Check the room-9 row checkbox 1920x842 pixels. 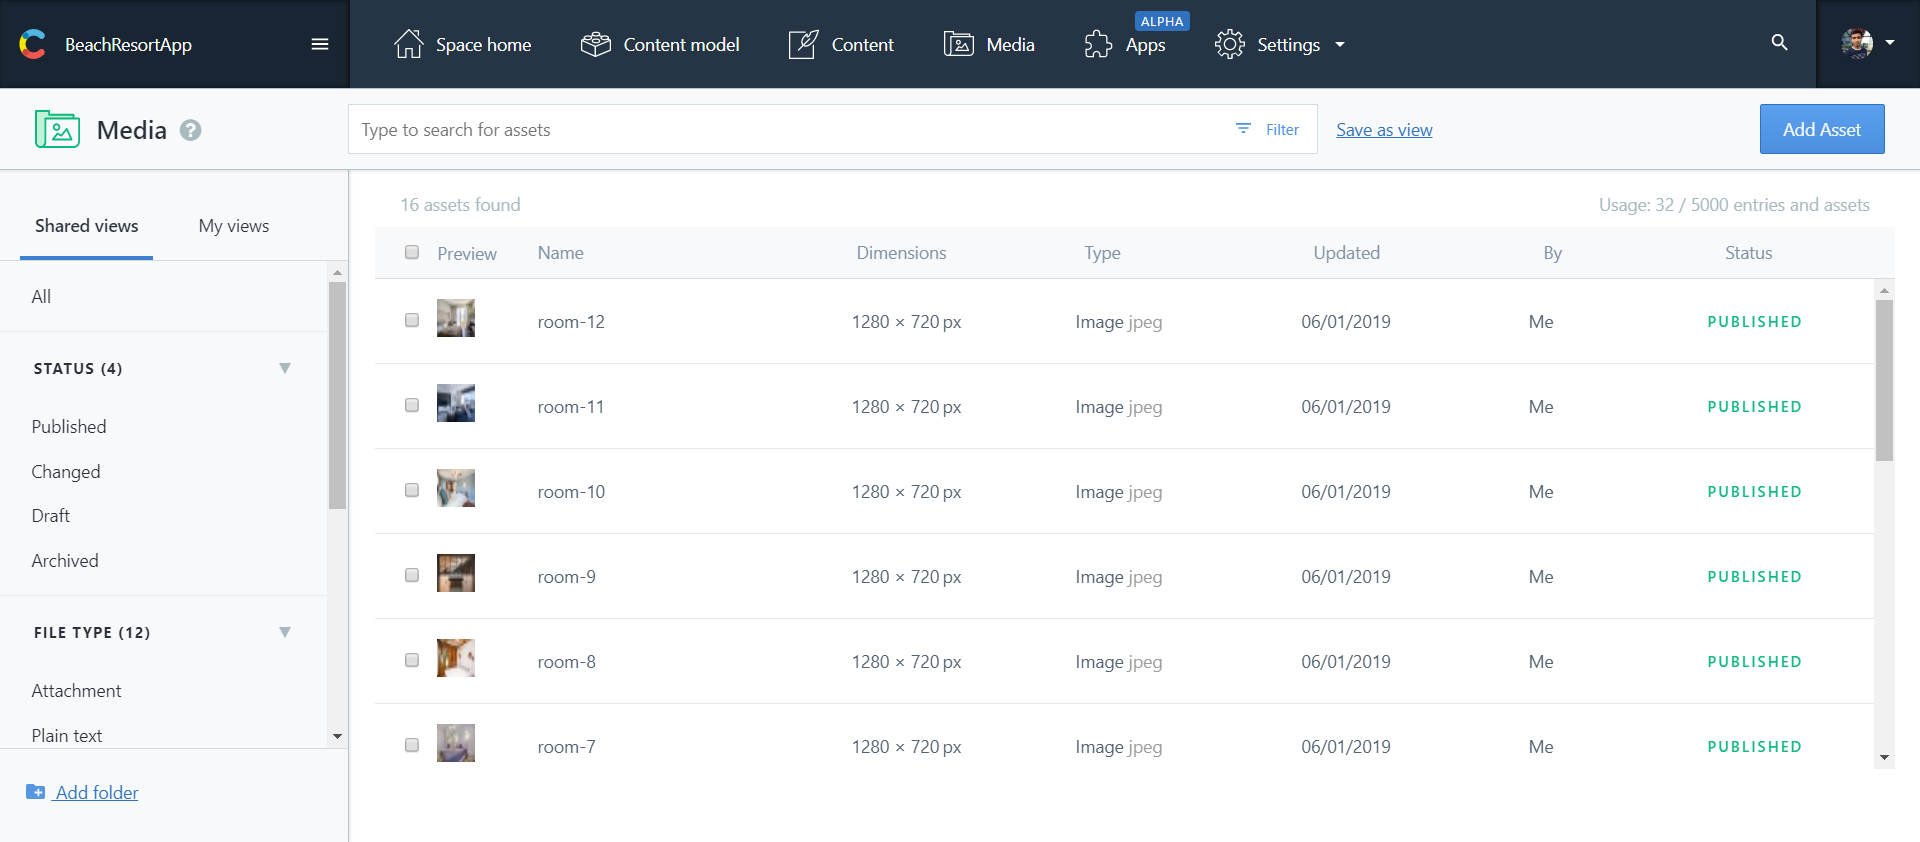412,575
